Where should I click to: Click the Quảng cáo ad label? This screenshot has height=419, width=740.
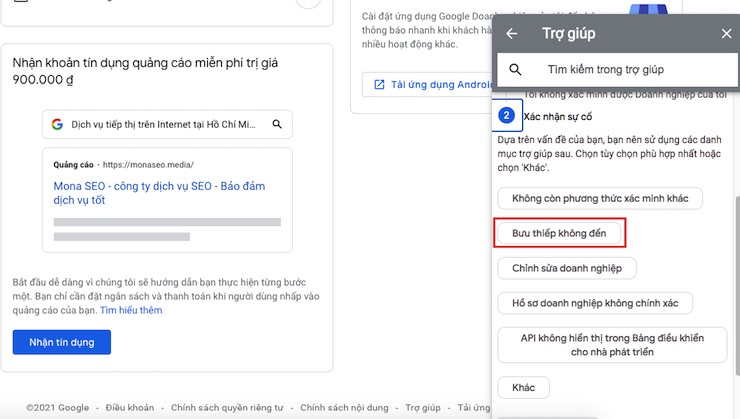pos(73,165)
